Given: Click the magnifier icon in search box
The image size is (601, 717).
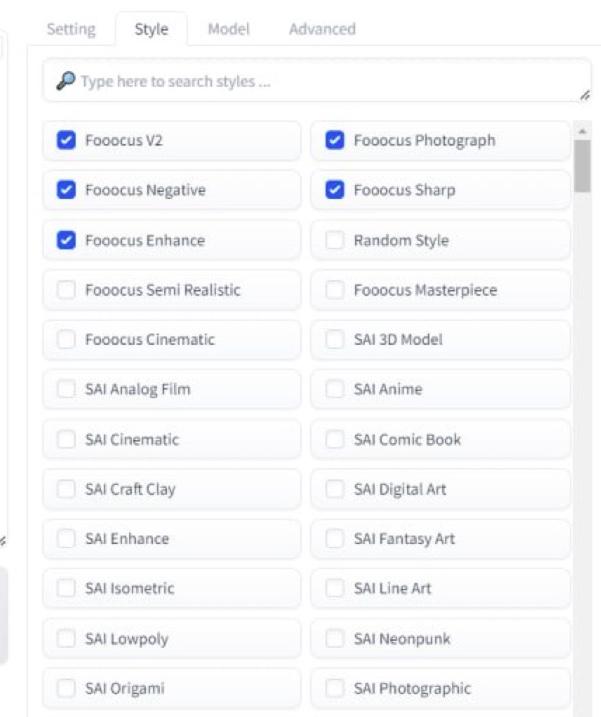Looking at the screenshot, I should click(65, 81).
